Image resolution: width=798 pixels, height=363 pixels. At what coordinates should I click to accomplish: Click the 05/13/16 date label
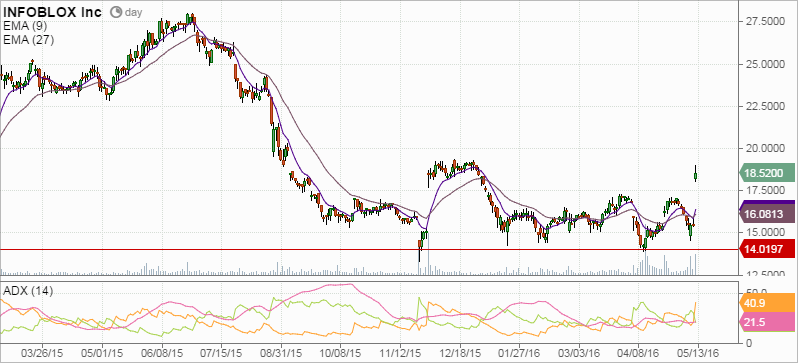tap(698, 352)
